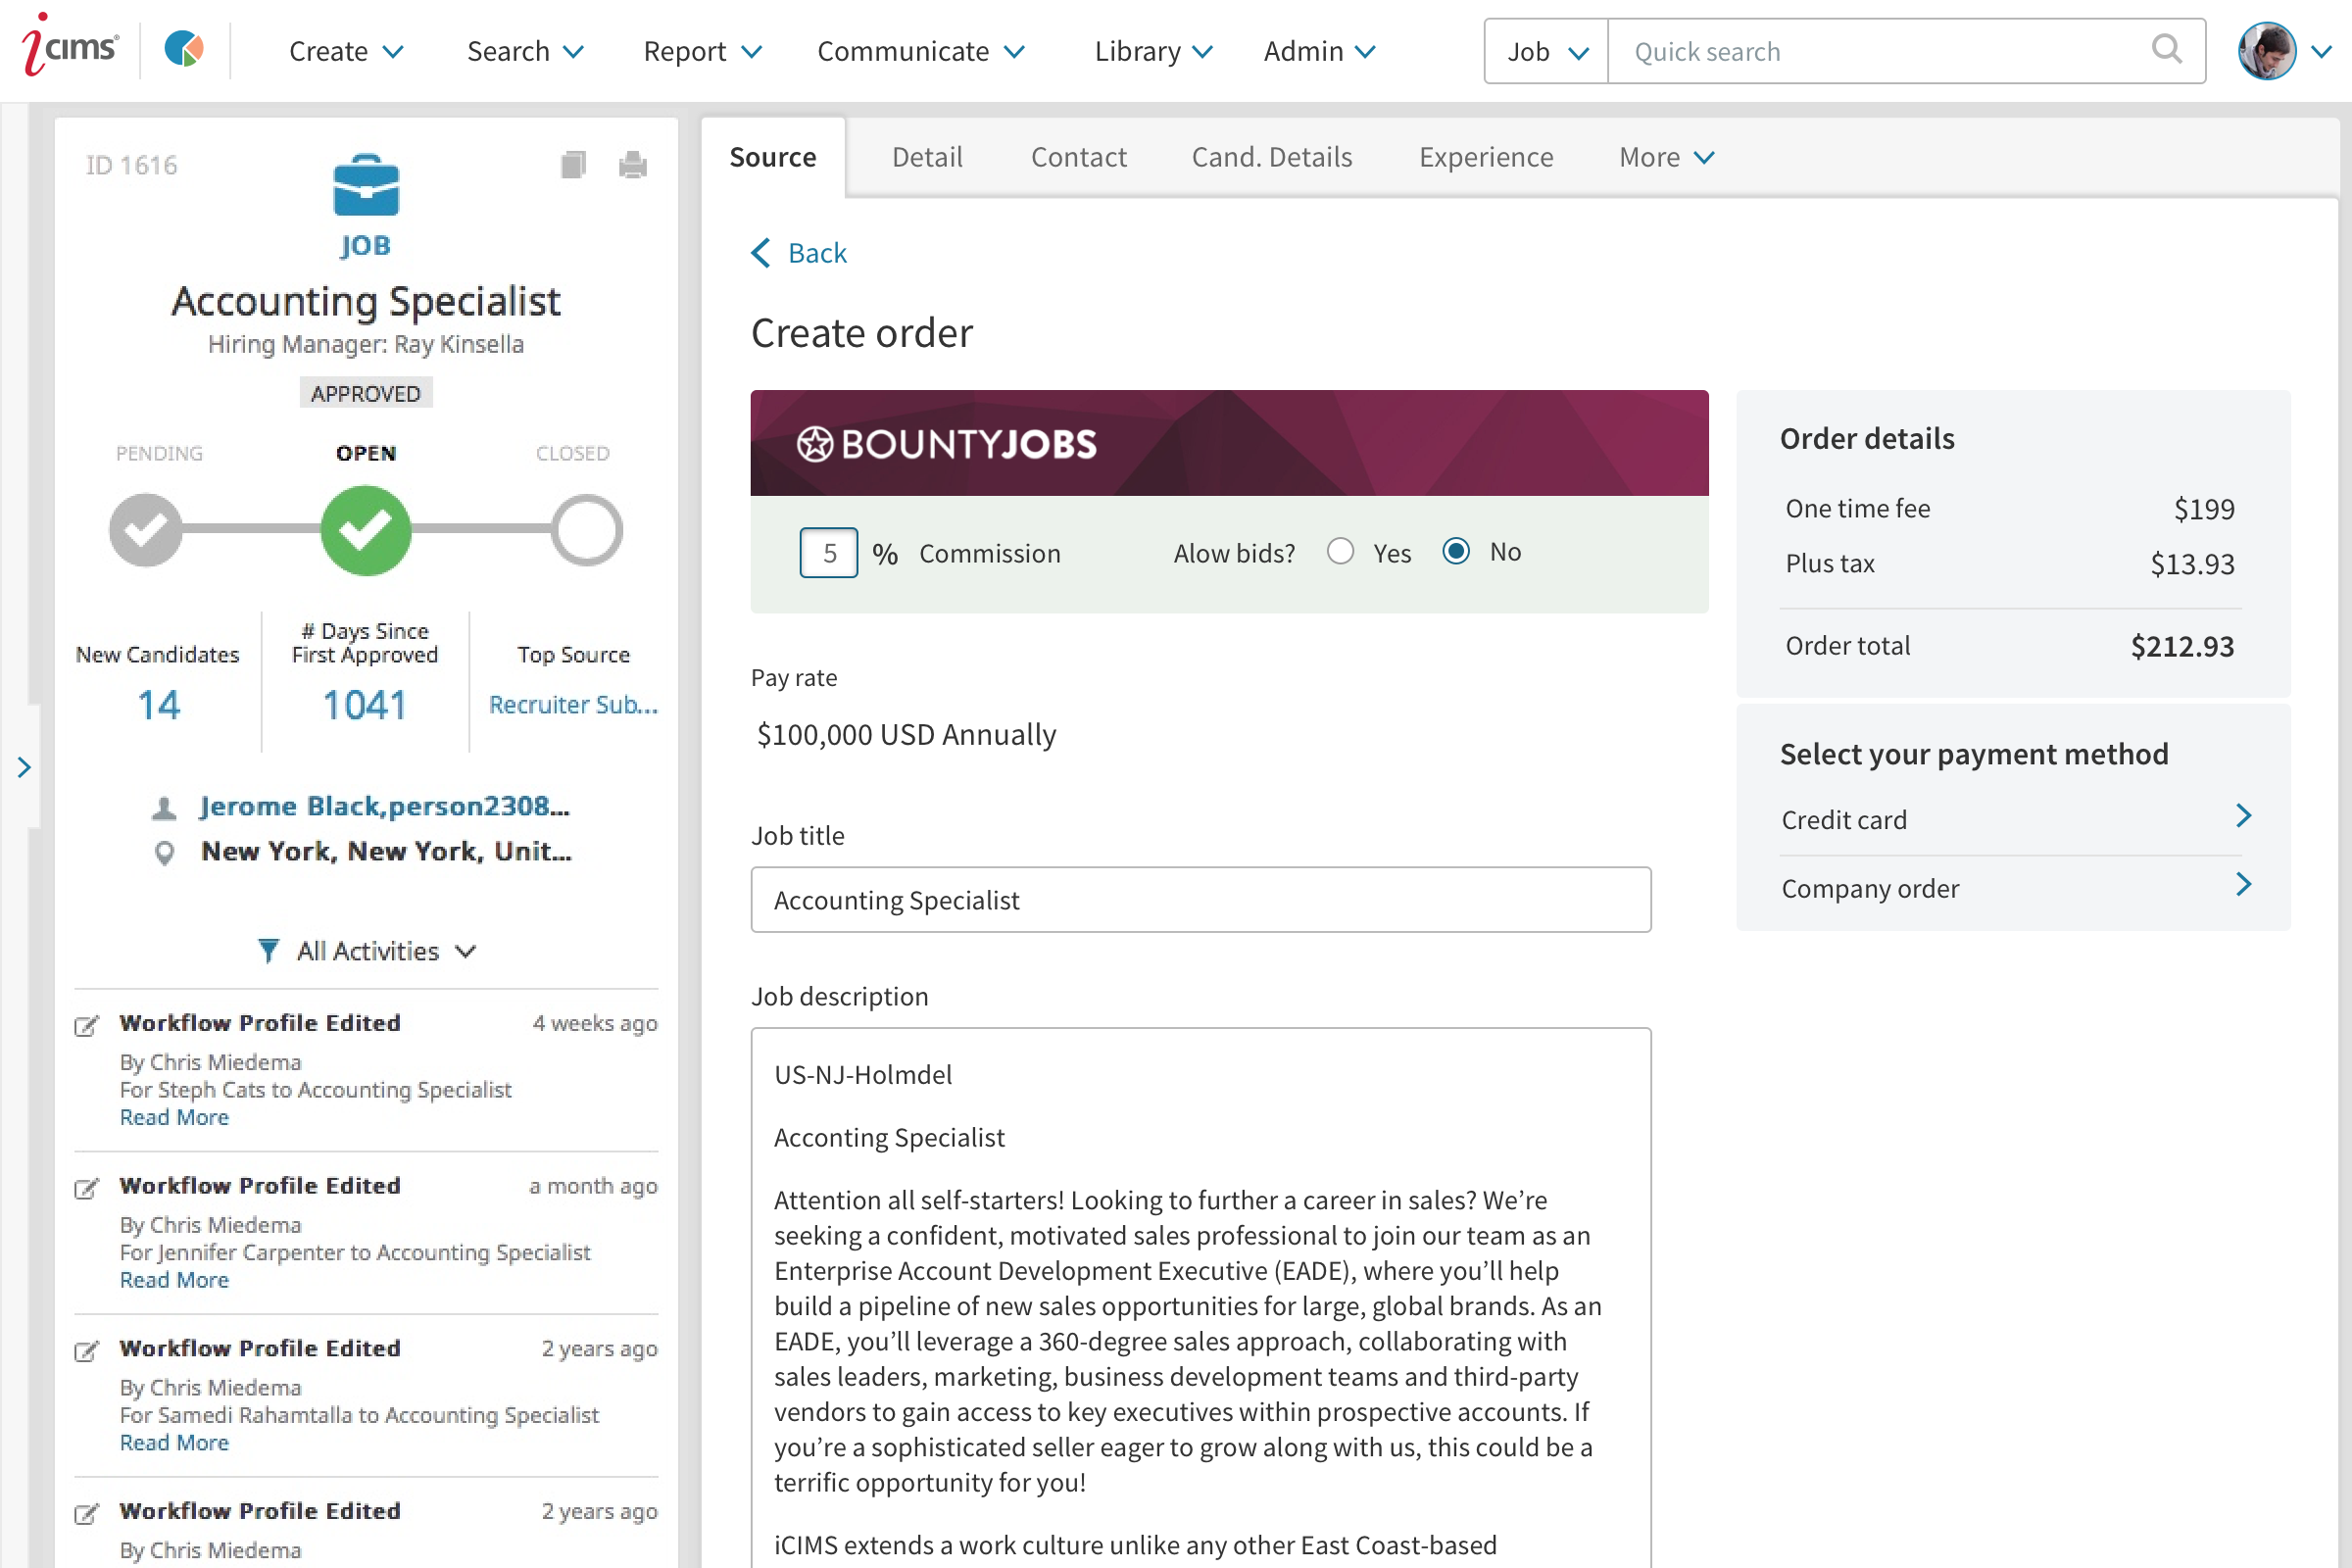
Task: Open the Experience tab
Action: coord(1486,157)
